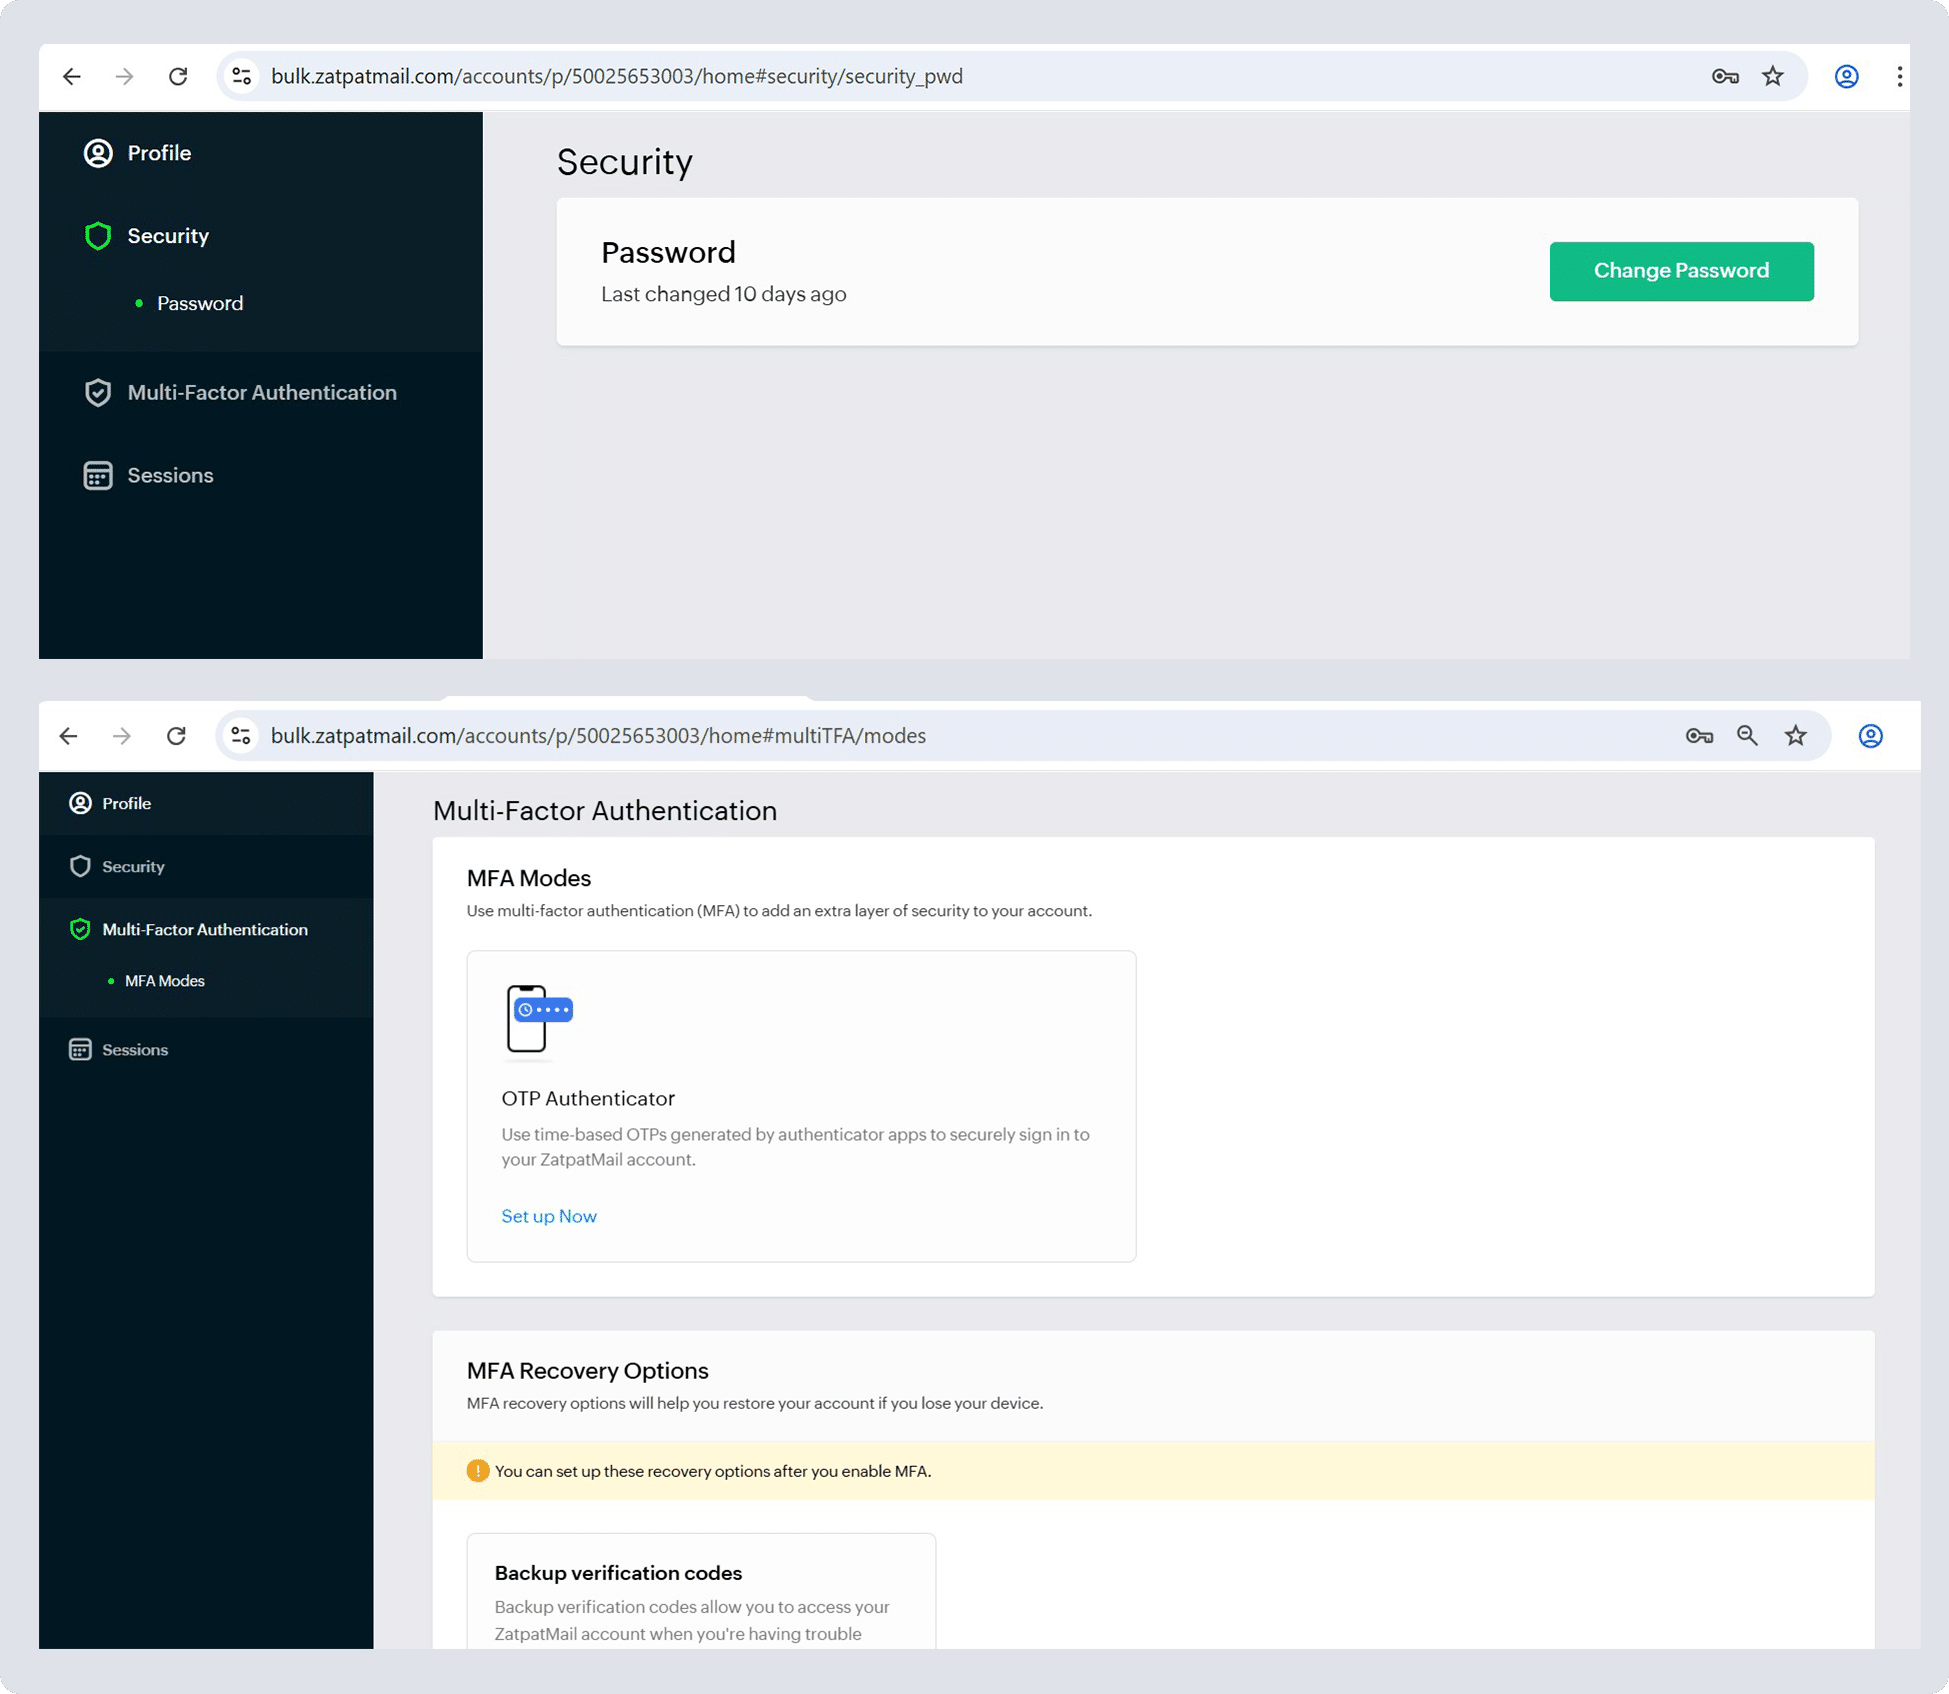Click the top browser address bar URL
The width and height of the screenshot is (1949, 1694).
point(616,77)
